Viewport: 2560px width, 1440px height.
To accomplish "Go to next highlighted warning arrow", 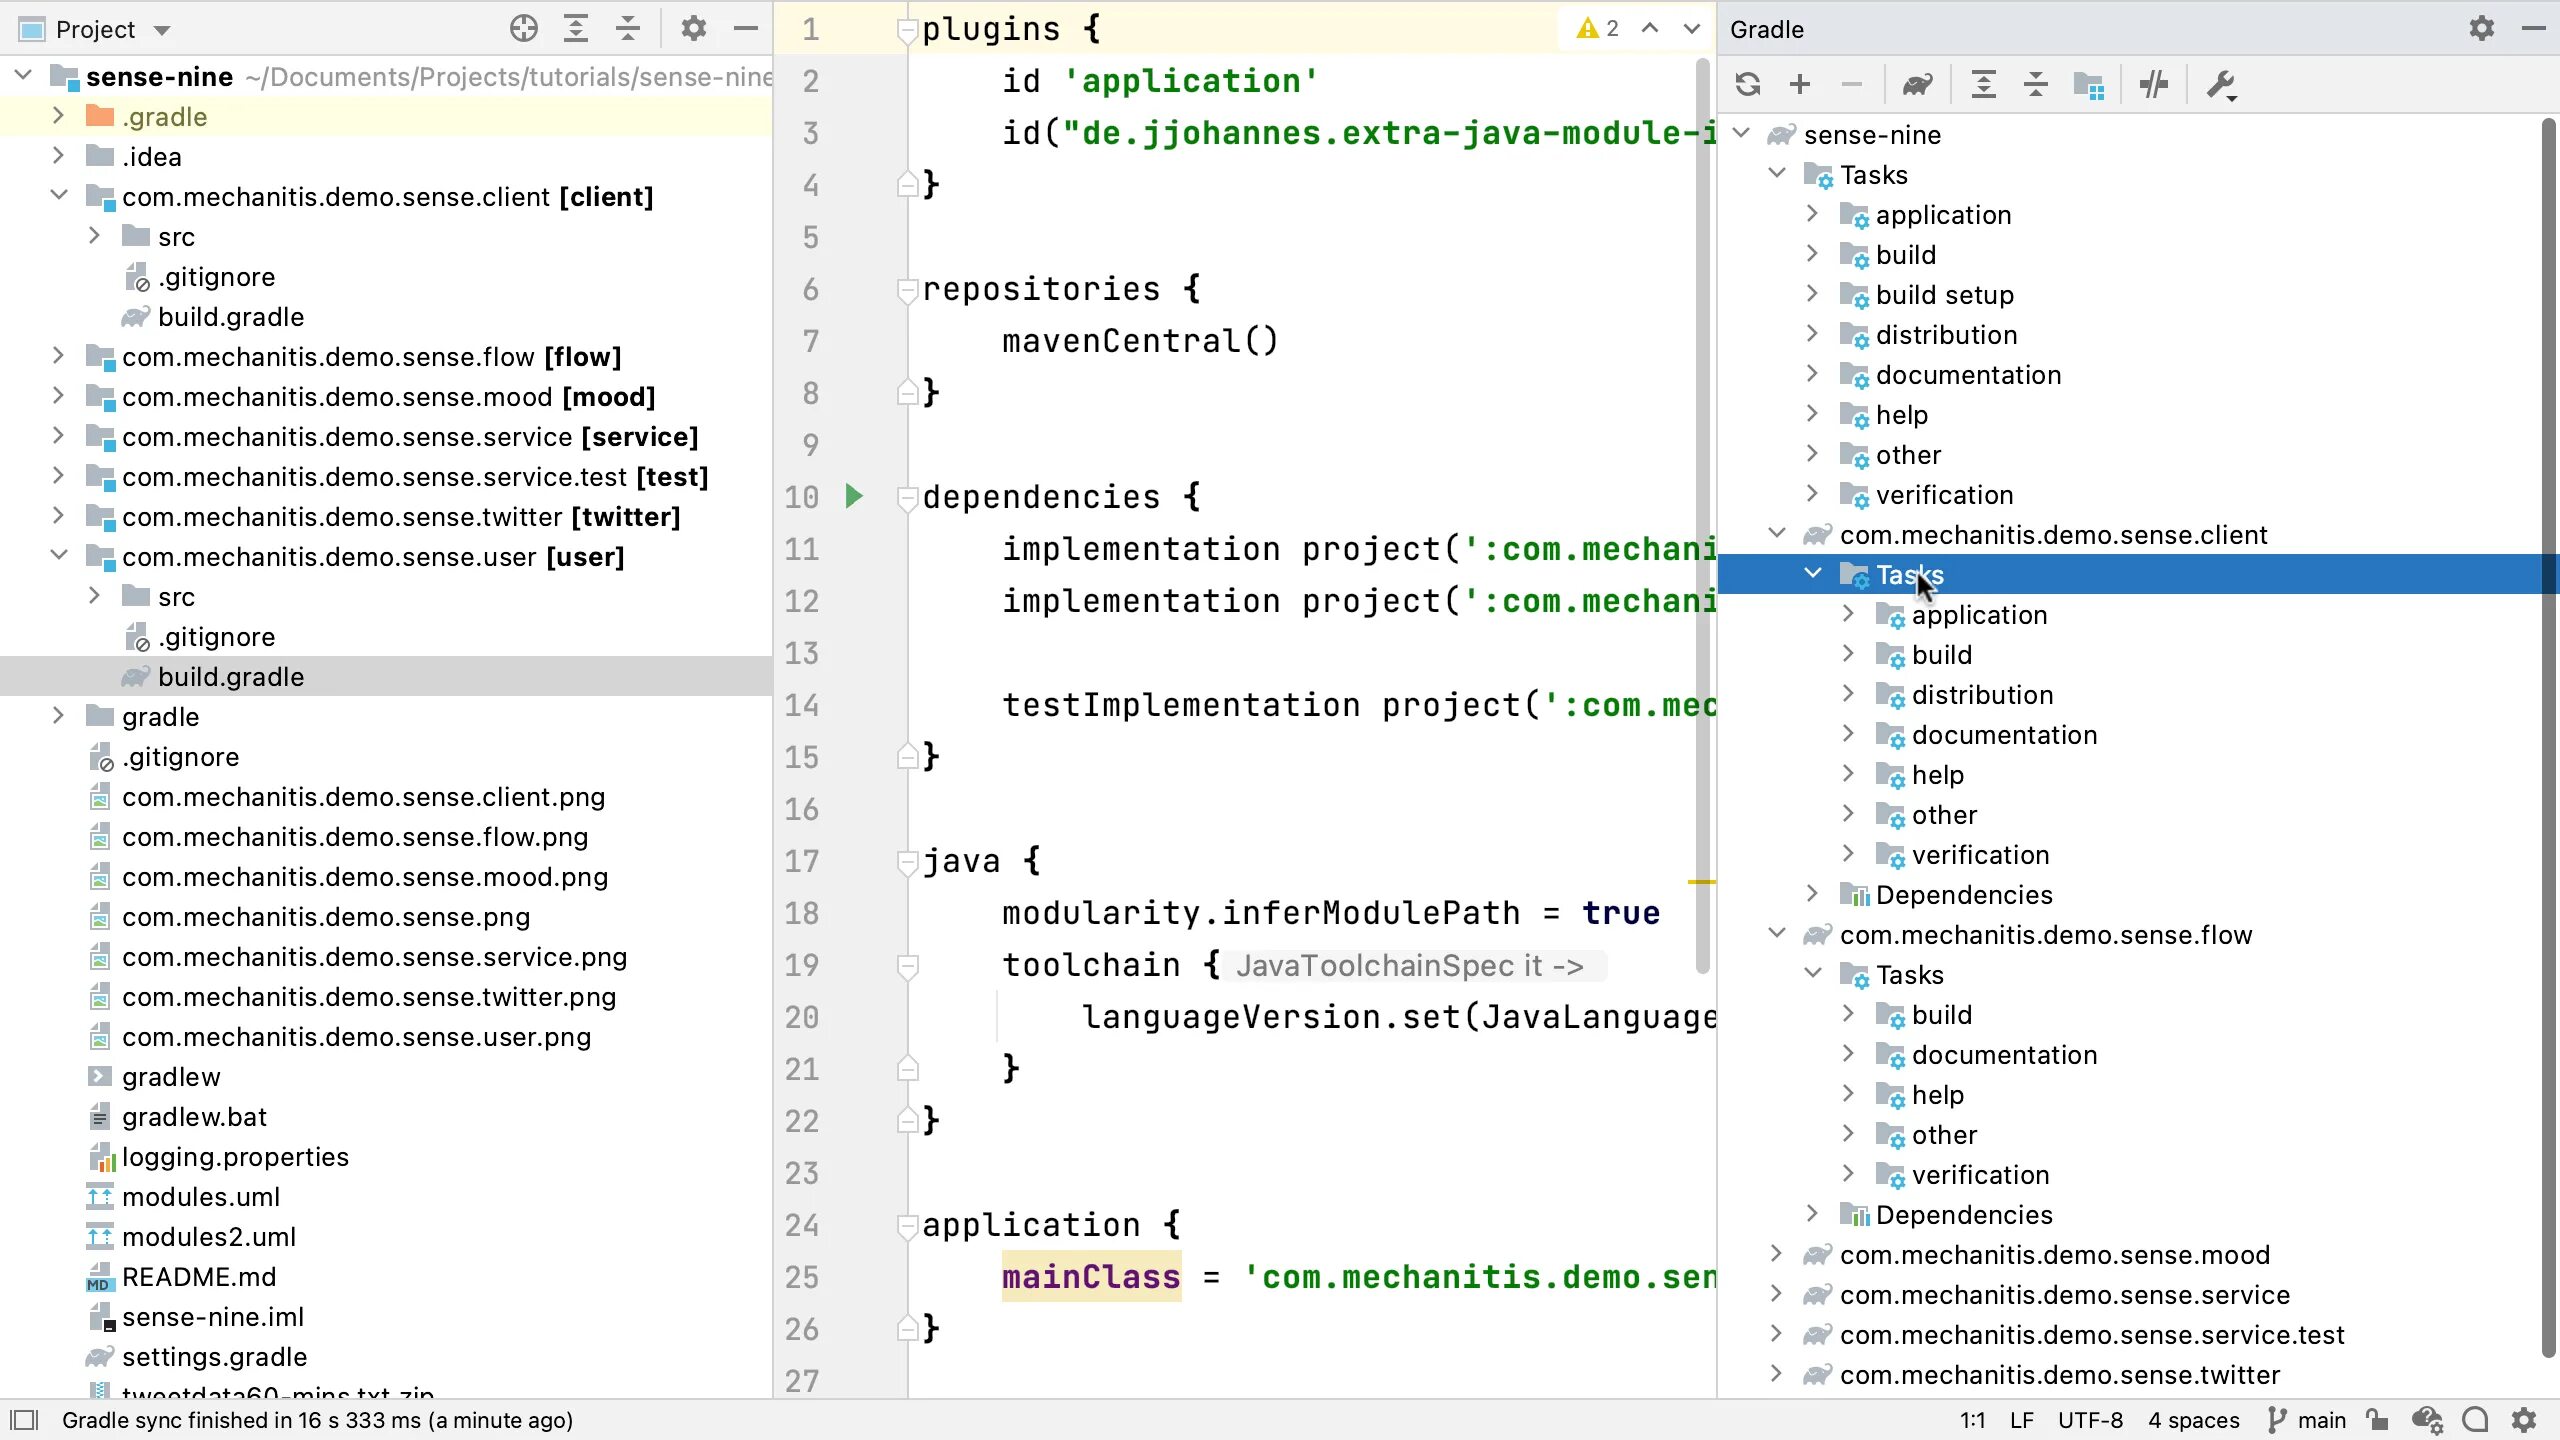I will click(1691, 29).
